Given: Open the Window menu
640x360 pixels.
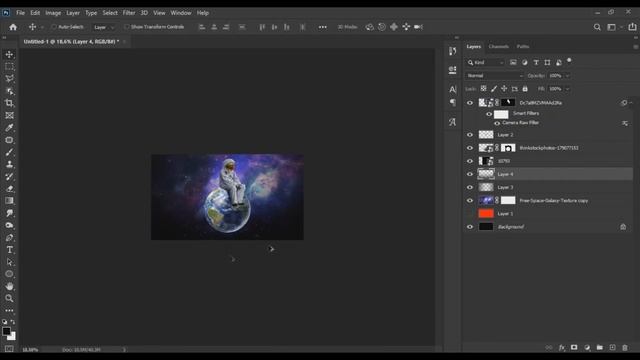Looking at the screenshot, I should (x=181, y=13).
